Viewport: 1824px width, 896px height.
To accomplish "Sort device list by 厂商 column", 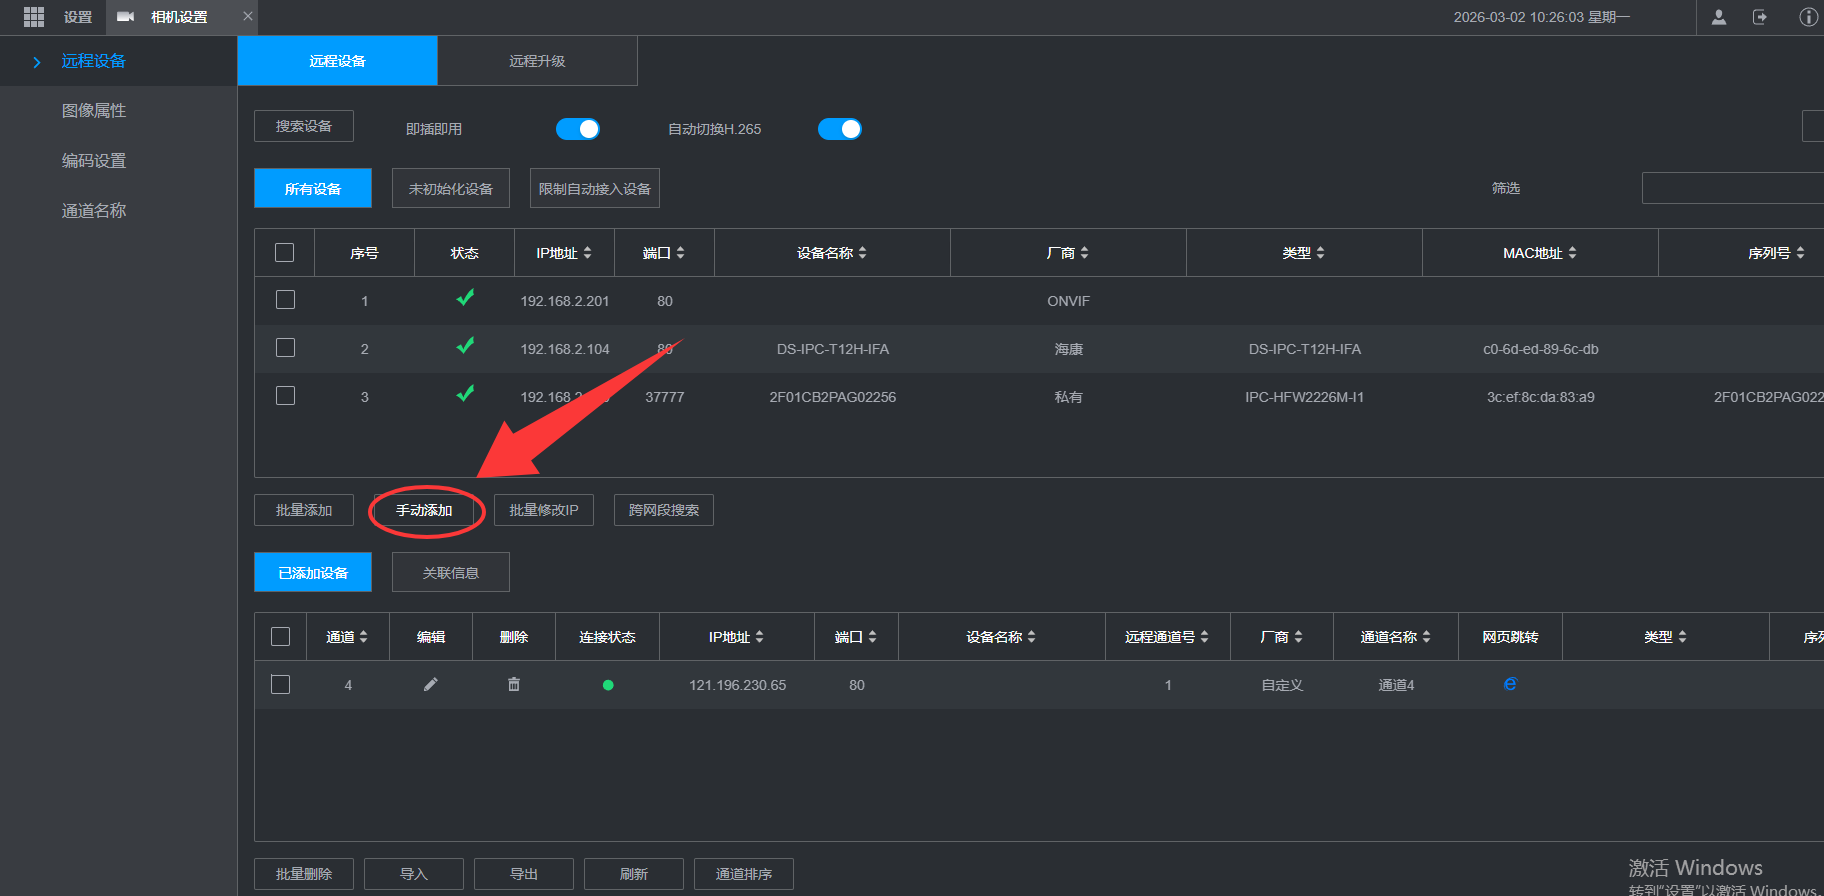I will 1067,253.
